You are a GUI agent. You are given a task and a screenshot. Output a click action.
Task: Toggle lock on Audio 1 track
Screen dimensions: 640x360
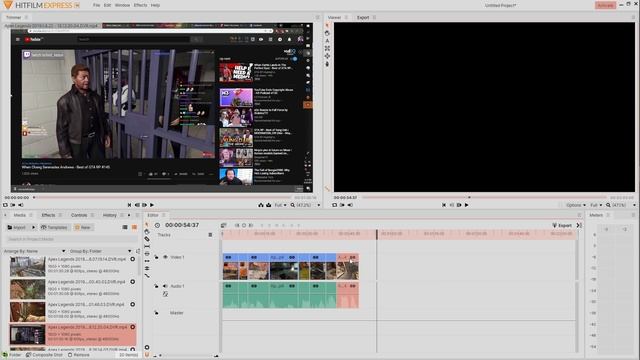(x=156, y=286)
